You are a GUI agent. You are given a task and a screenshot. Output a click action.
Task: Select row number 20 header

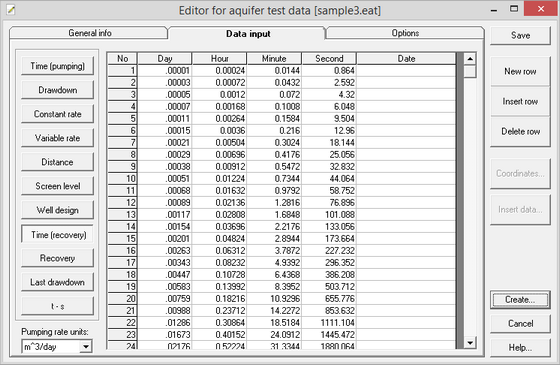pyautogui.click(x=122, y=299)
